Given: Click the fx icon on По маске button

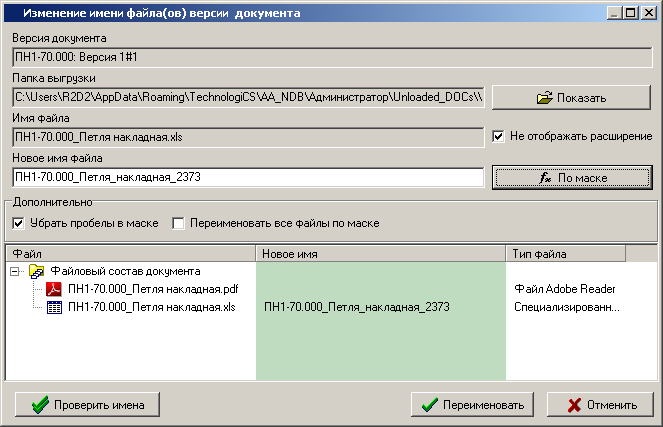Looking at the screenshot, I should (x=545, y=178).
